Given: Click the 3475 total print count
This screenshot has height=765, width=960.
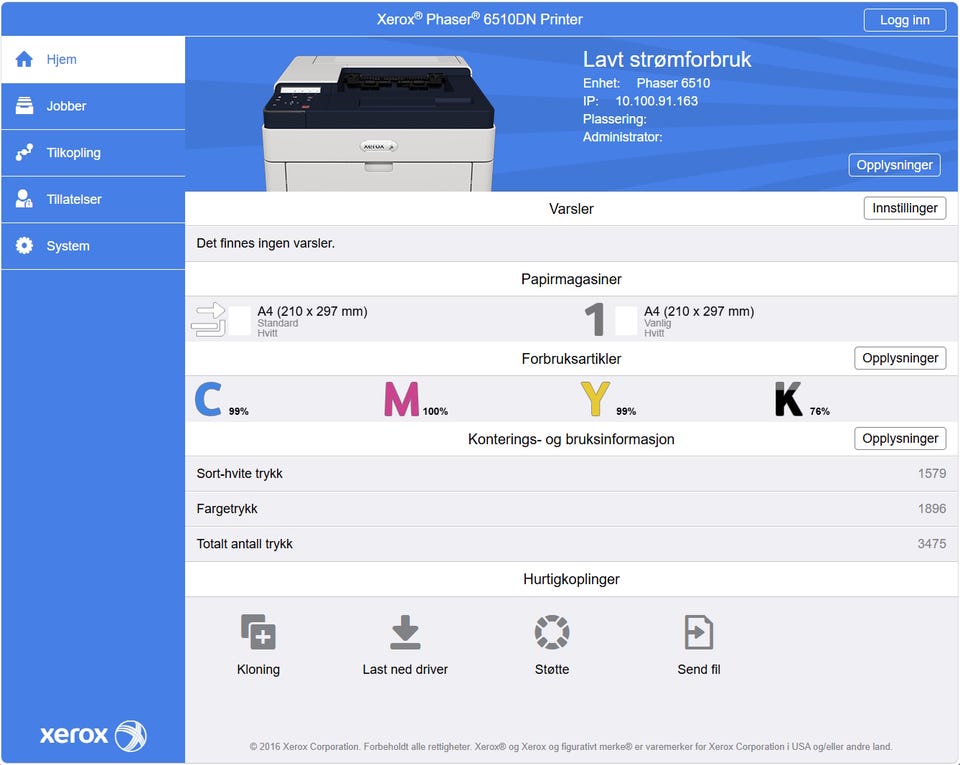Looking at the screenshot, I should [932, 543].
